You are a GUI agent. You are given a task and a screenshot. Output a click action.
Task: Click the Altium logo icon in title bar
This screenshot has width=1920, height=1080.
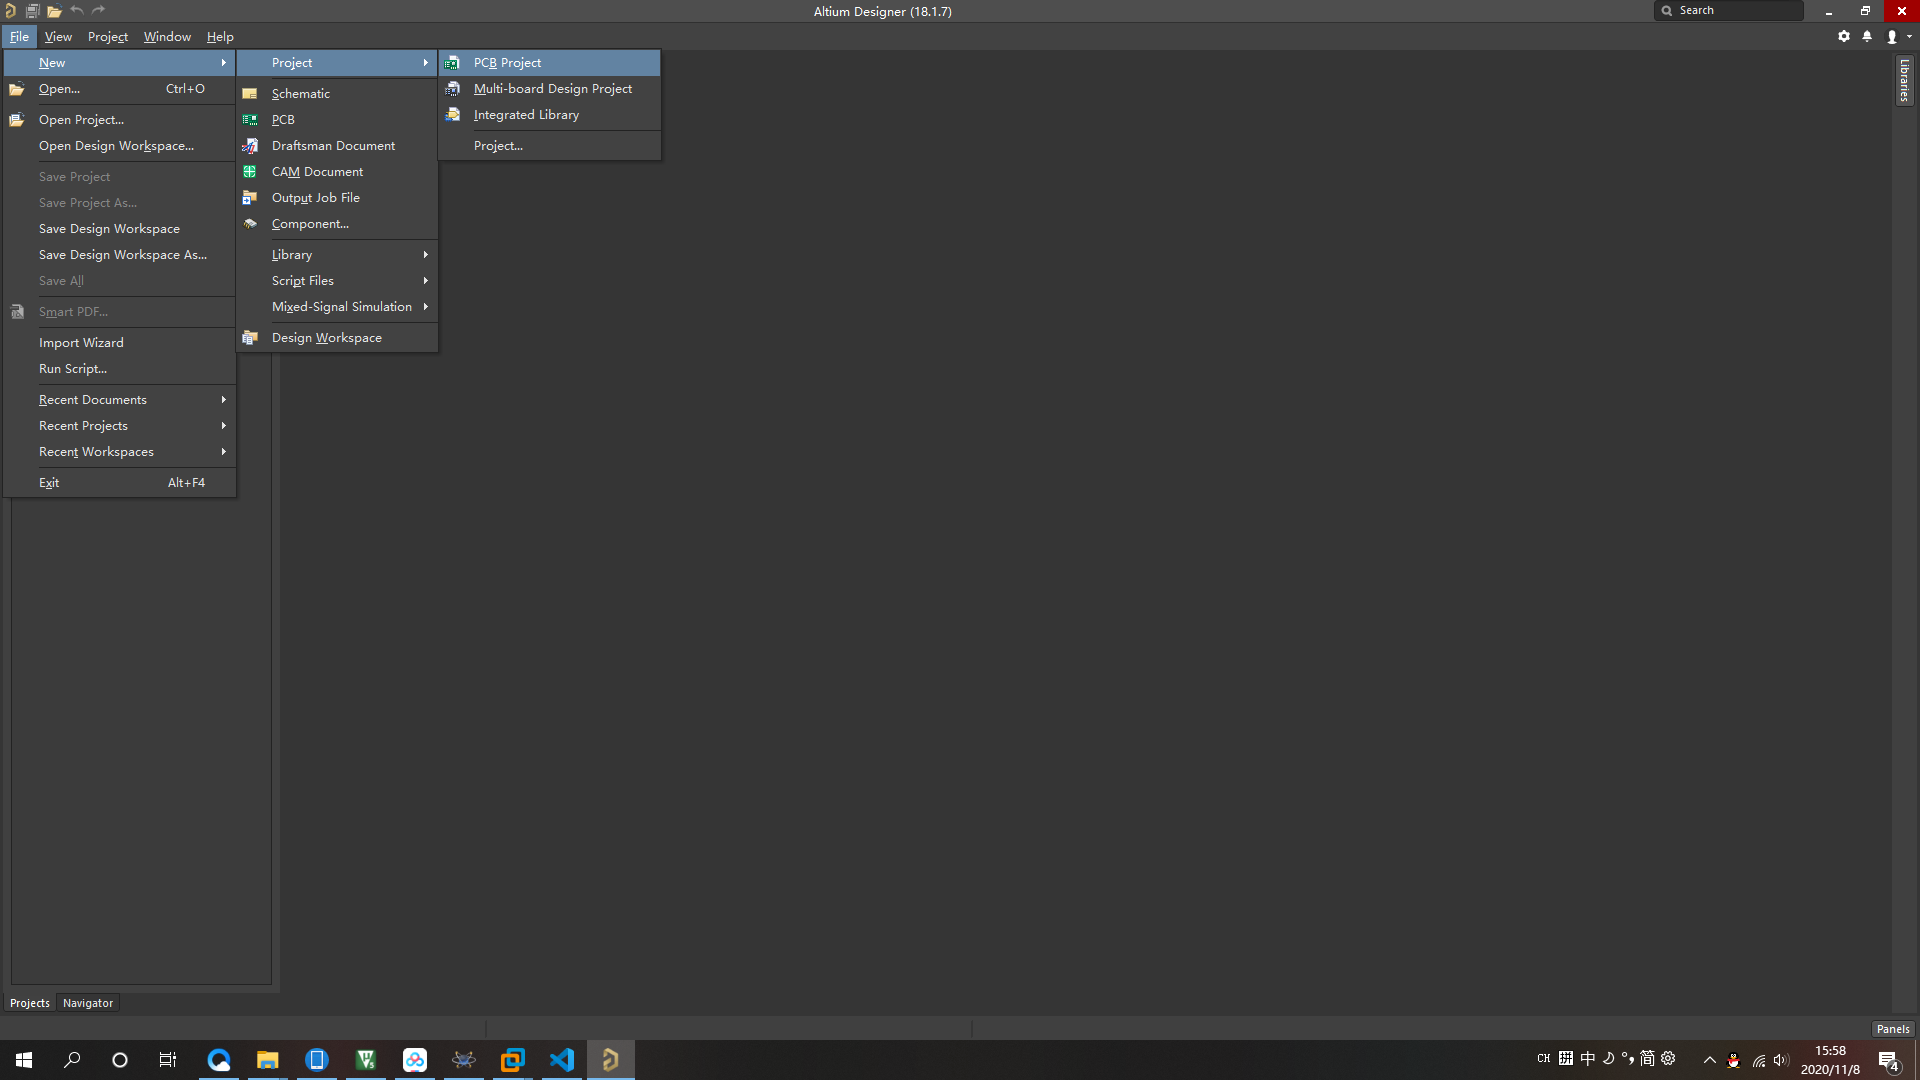[10, 11]
